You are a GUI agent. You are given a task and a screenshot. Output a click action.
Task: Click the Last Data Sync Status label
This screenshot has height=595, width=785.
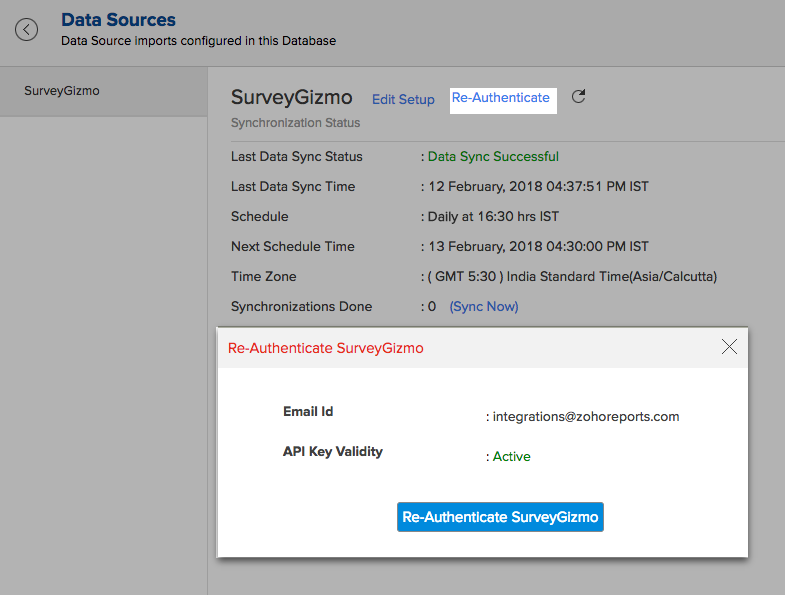coord(296,157)
